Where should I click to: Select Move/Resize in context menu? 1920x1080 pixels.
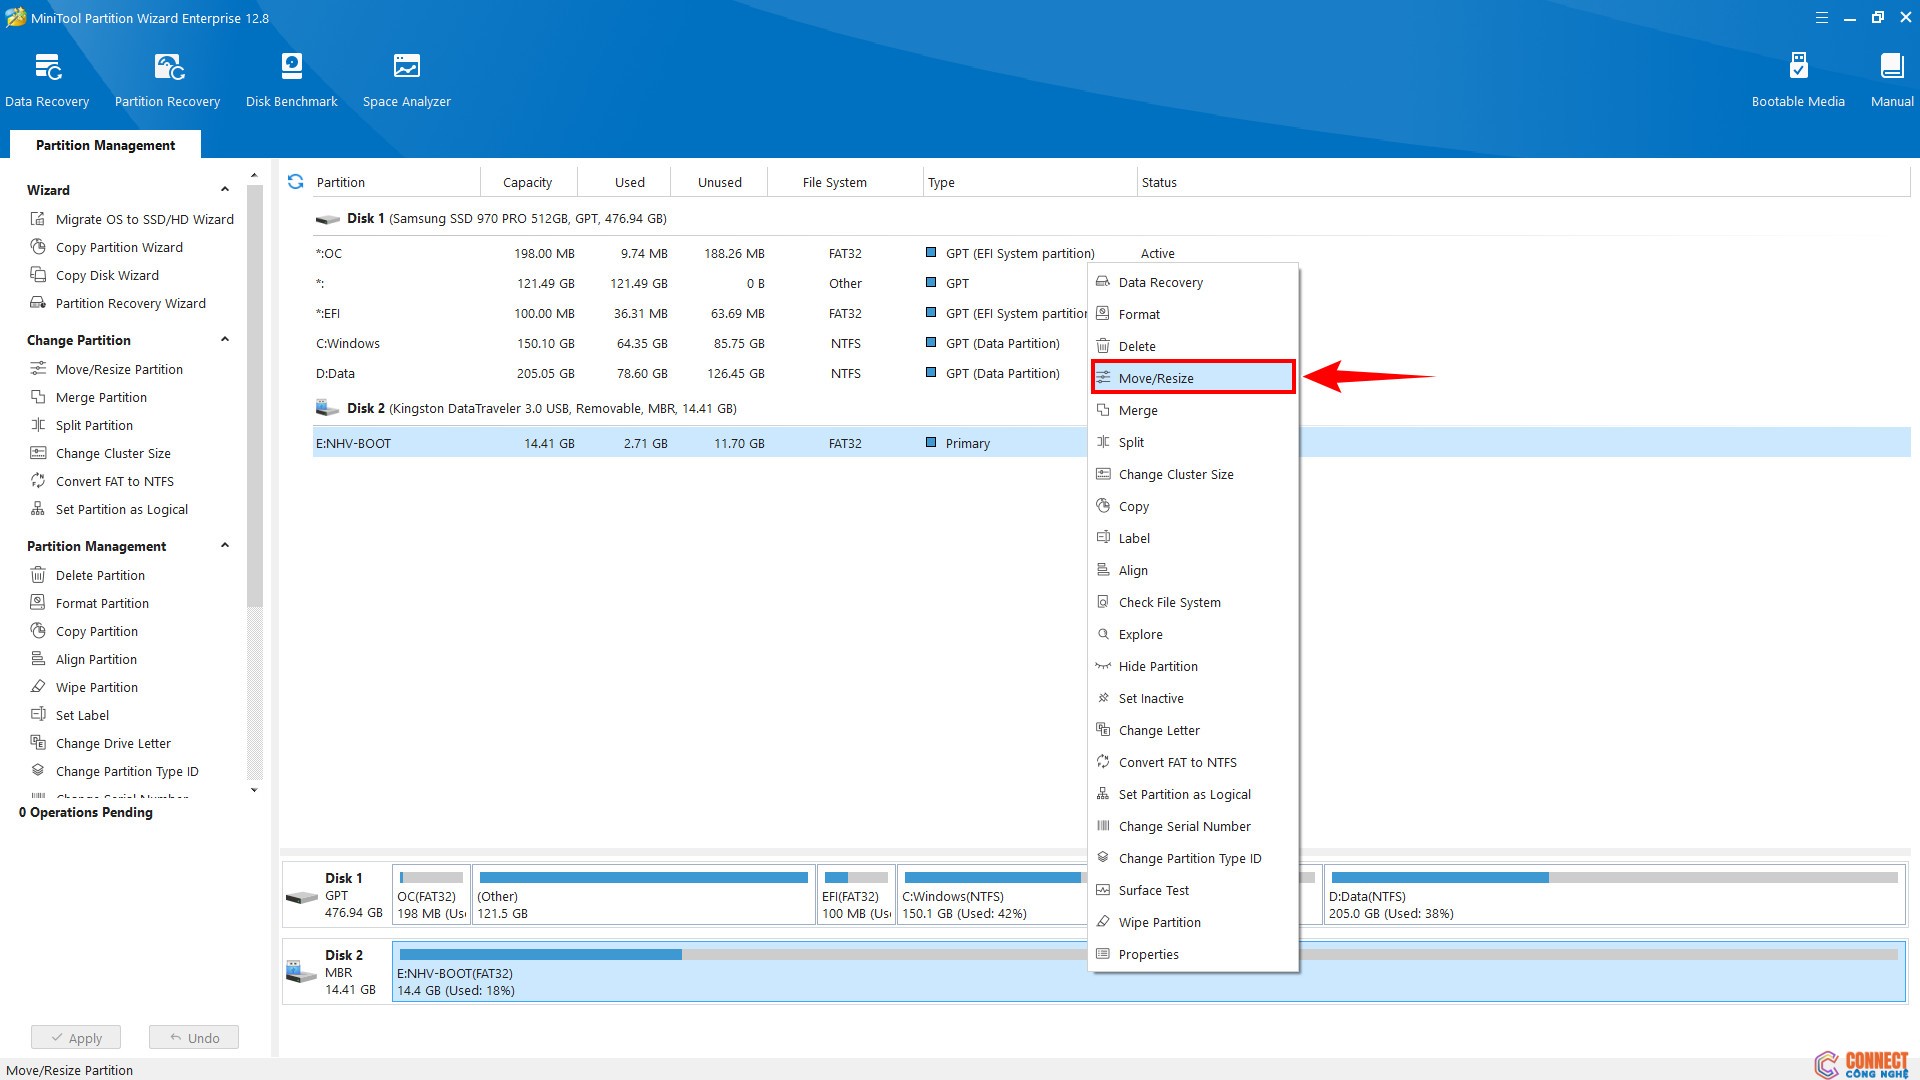[x=1193, y=378]
